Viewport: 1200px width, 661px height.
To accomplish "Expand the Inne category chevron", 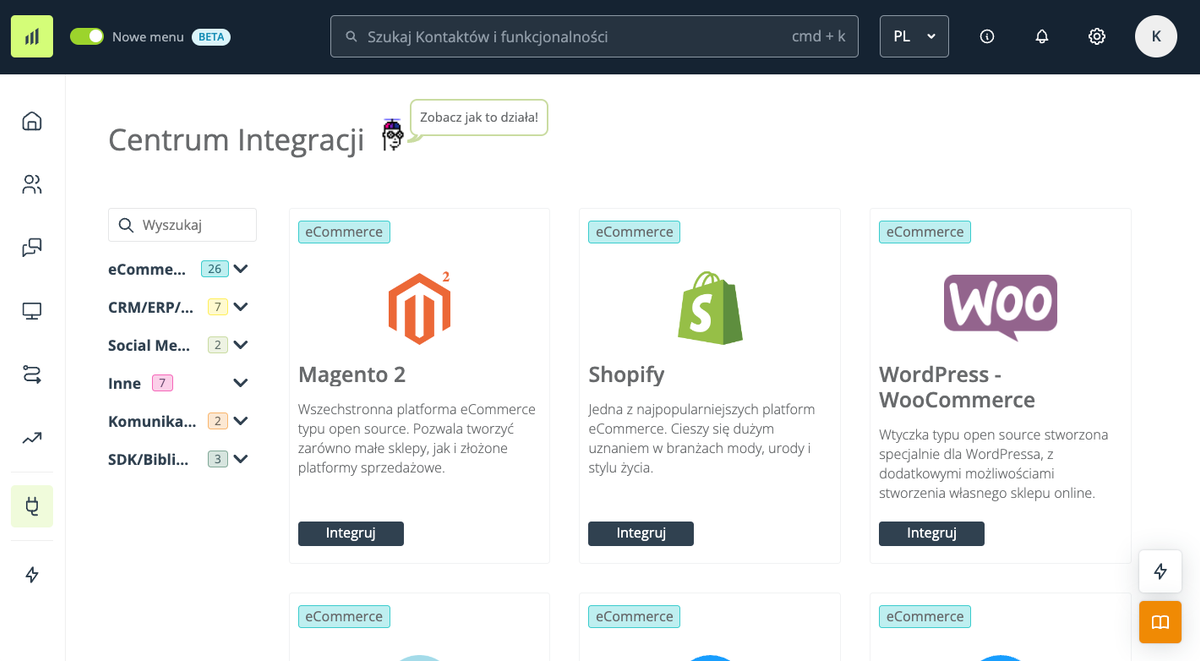I will (x=240, y=383).
